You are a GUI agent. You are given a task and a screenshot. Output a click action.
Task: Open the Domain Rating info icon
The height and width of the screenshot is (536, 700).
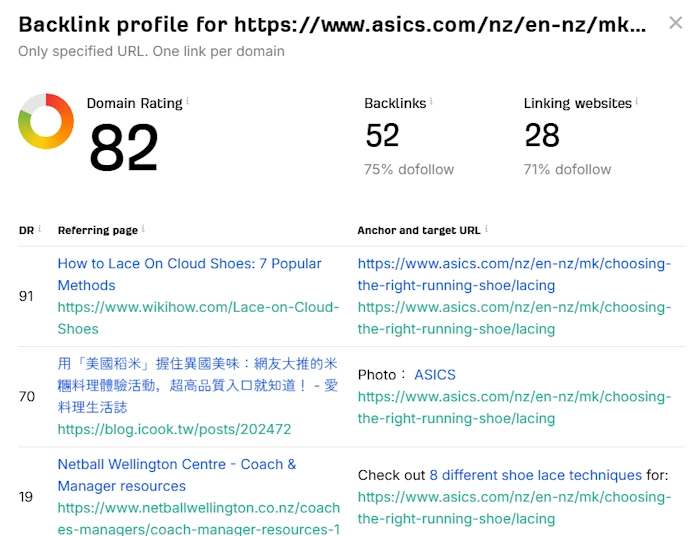click(x=188, y=101)
